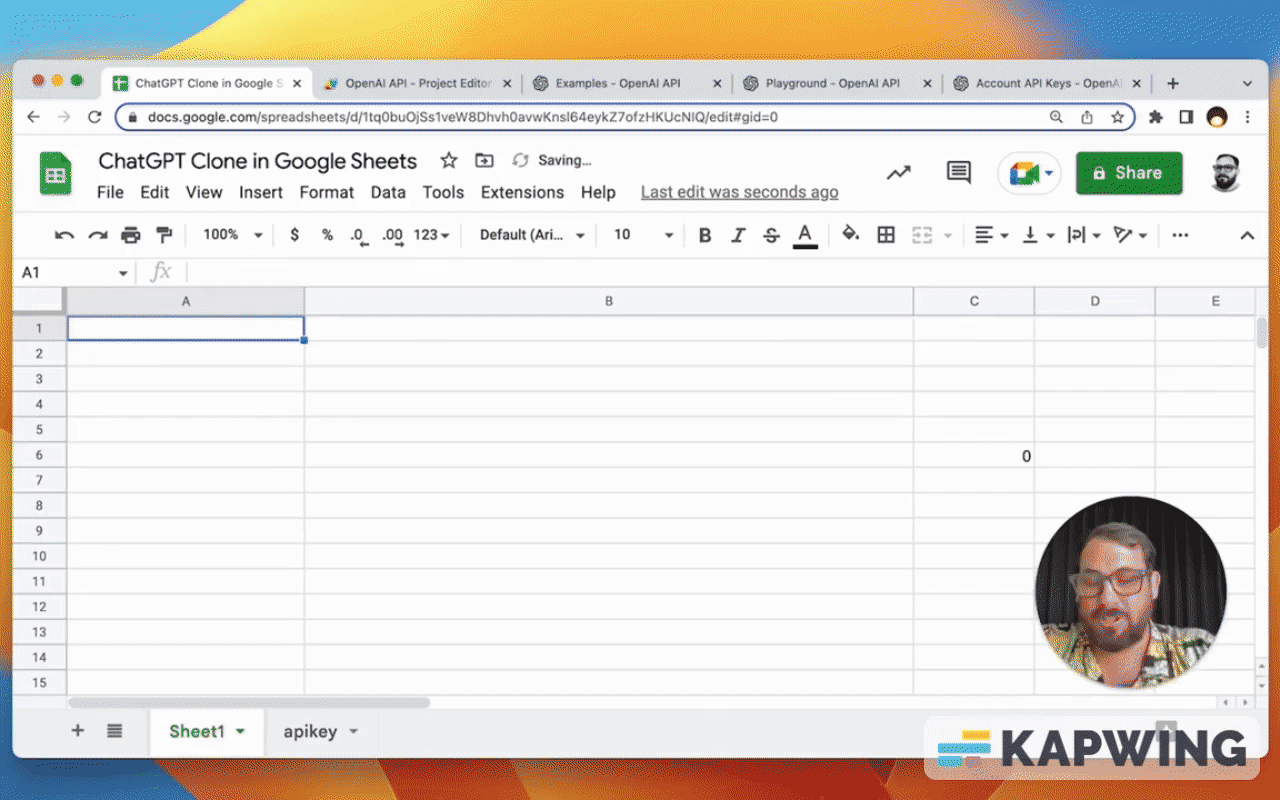Open the Tools menu
The image size is (1280, 800).
point(443,192)
